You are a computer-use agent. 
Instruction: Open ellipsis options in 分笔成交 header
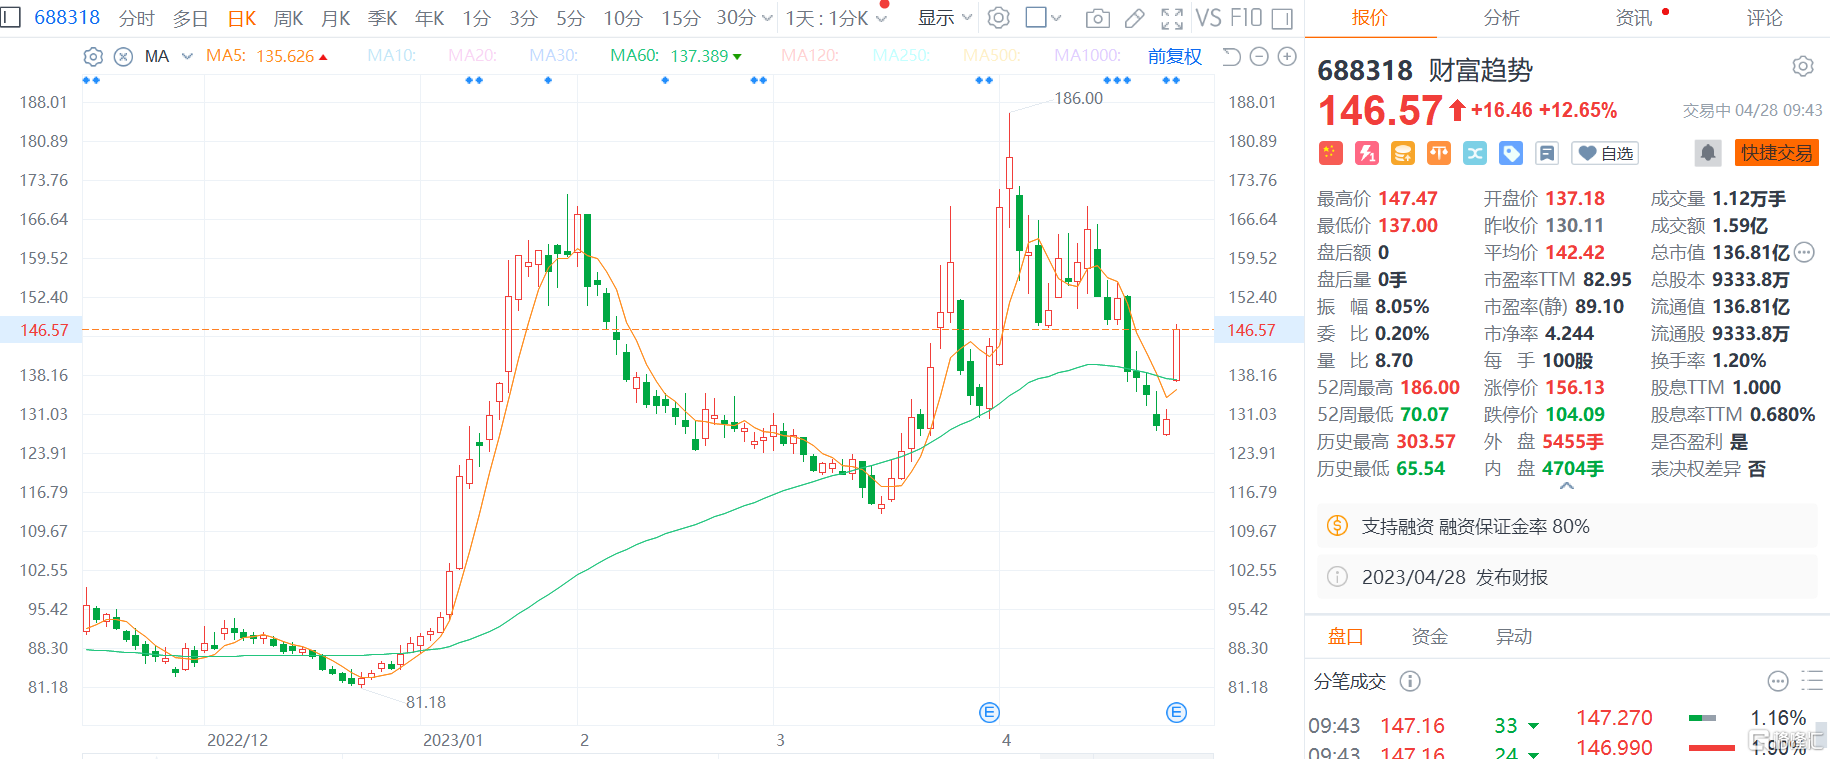click(1778, 681)
